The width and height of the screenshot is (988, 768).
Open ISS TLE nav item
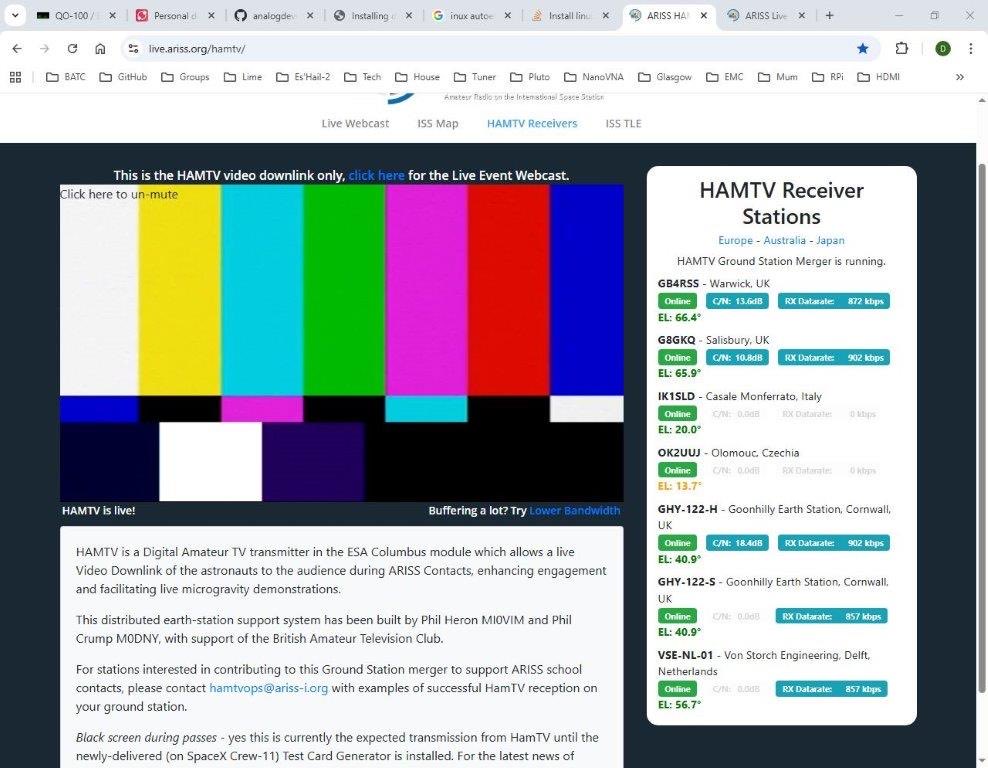tap(623, 123)
